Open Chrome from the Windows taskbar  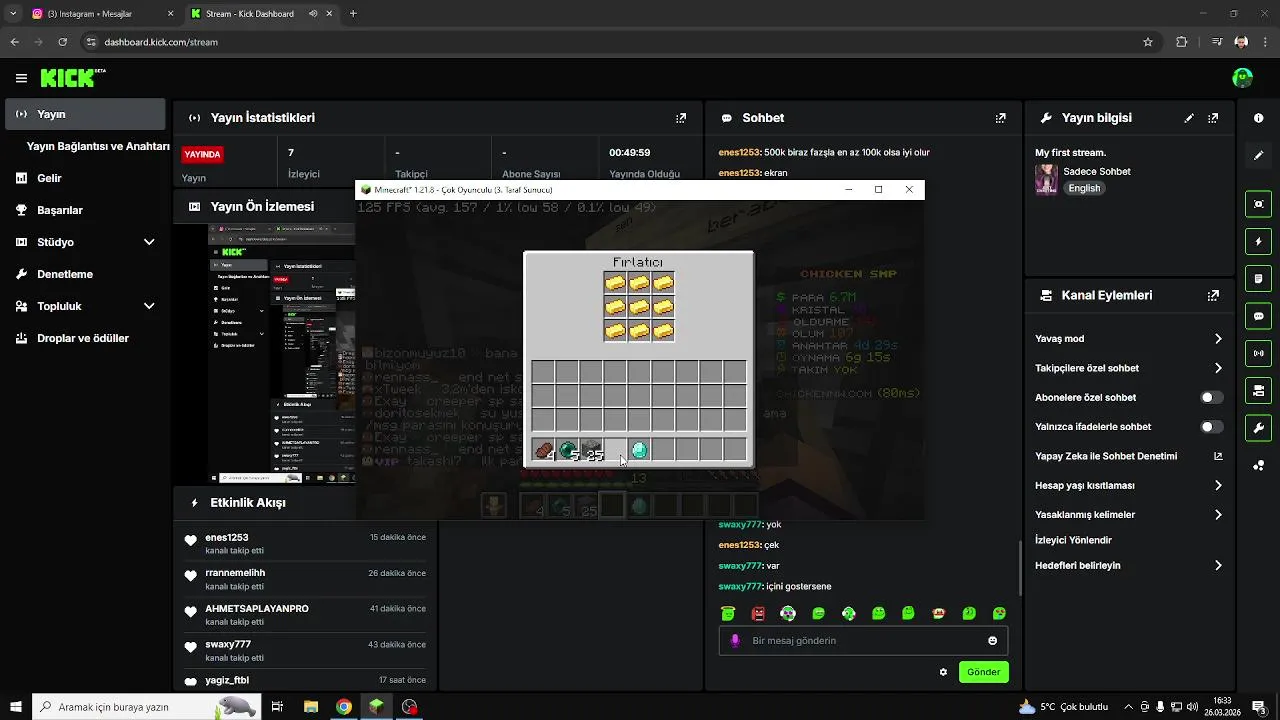coord(343,707)
